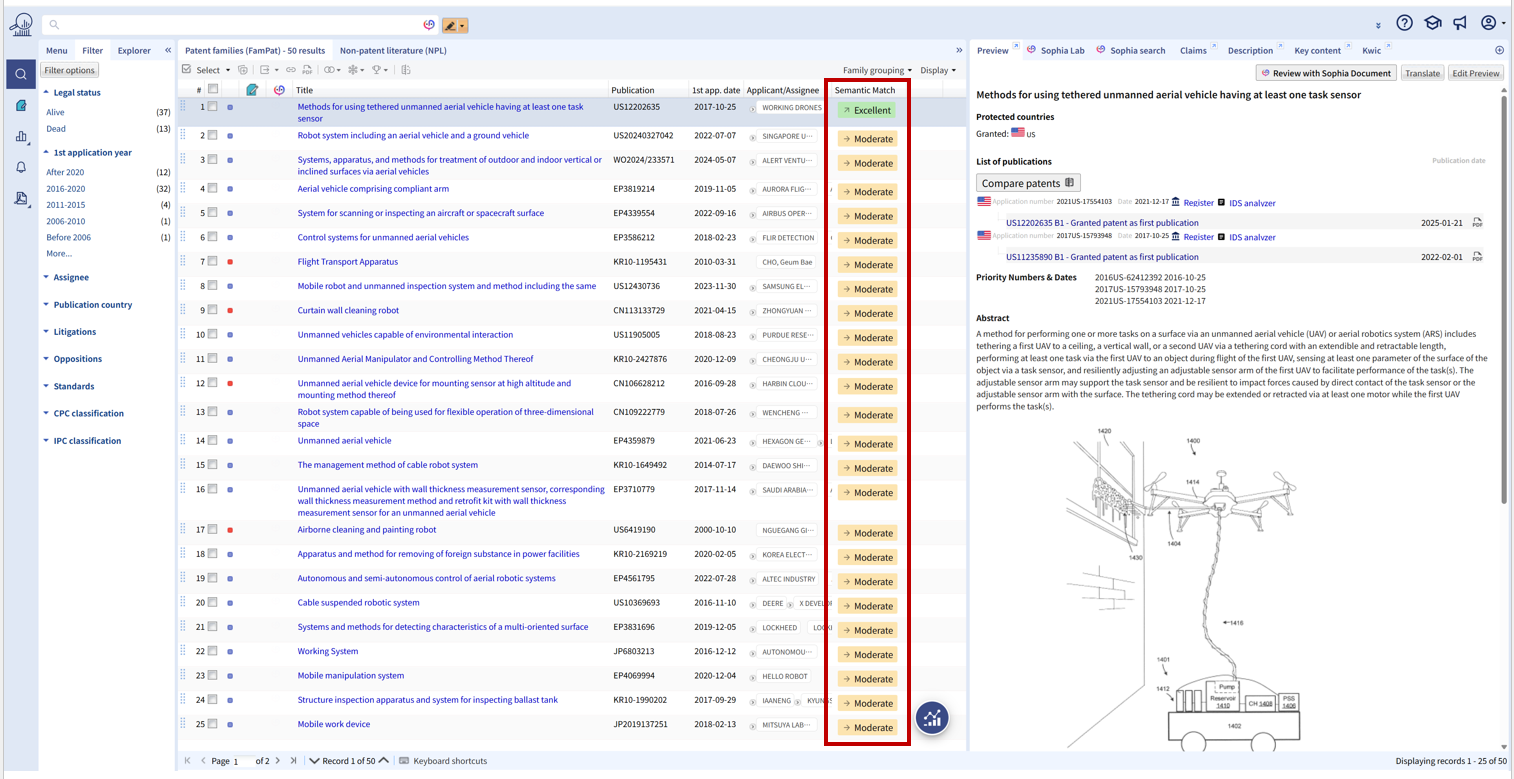The height and width of the screenshot is (779, 1514).
Task: Open the graduation cap training icon
Action: pyautogui.click(x=1432, y=23)
